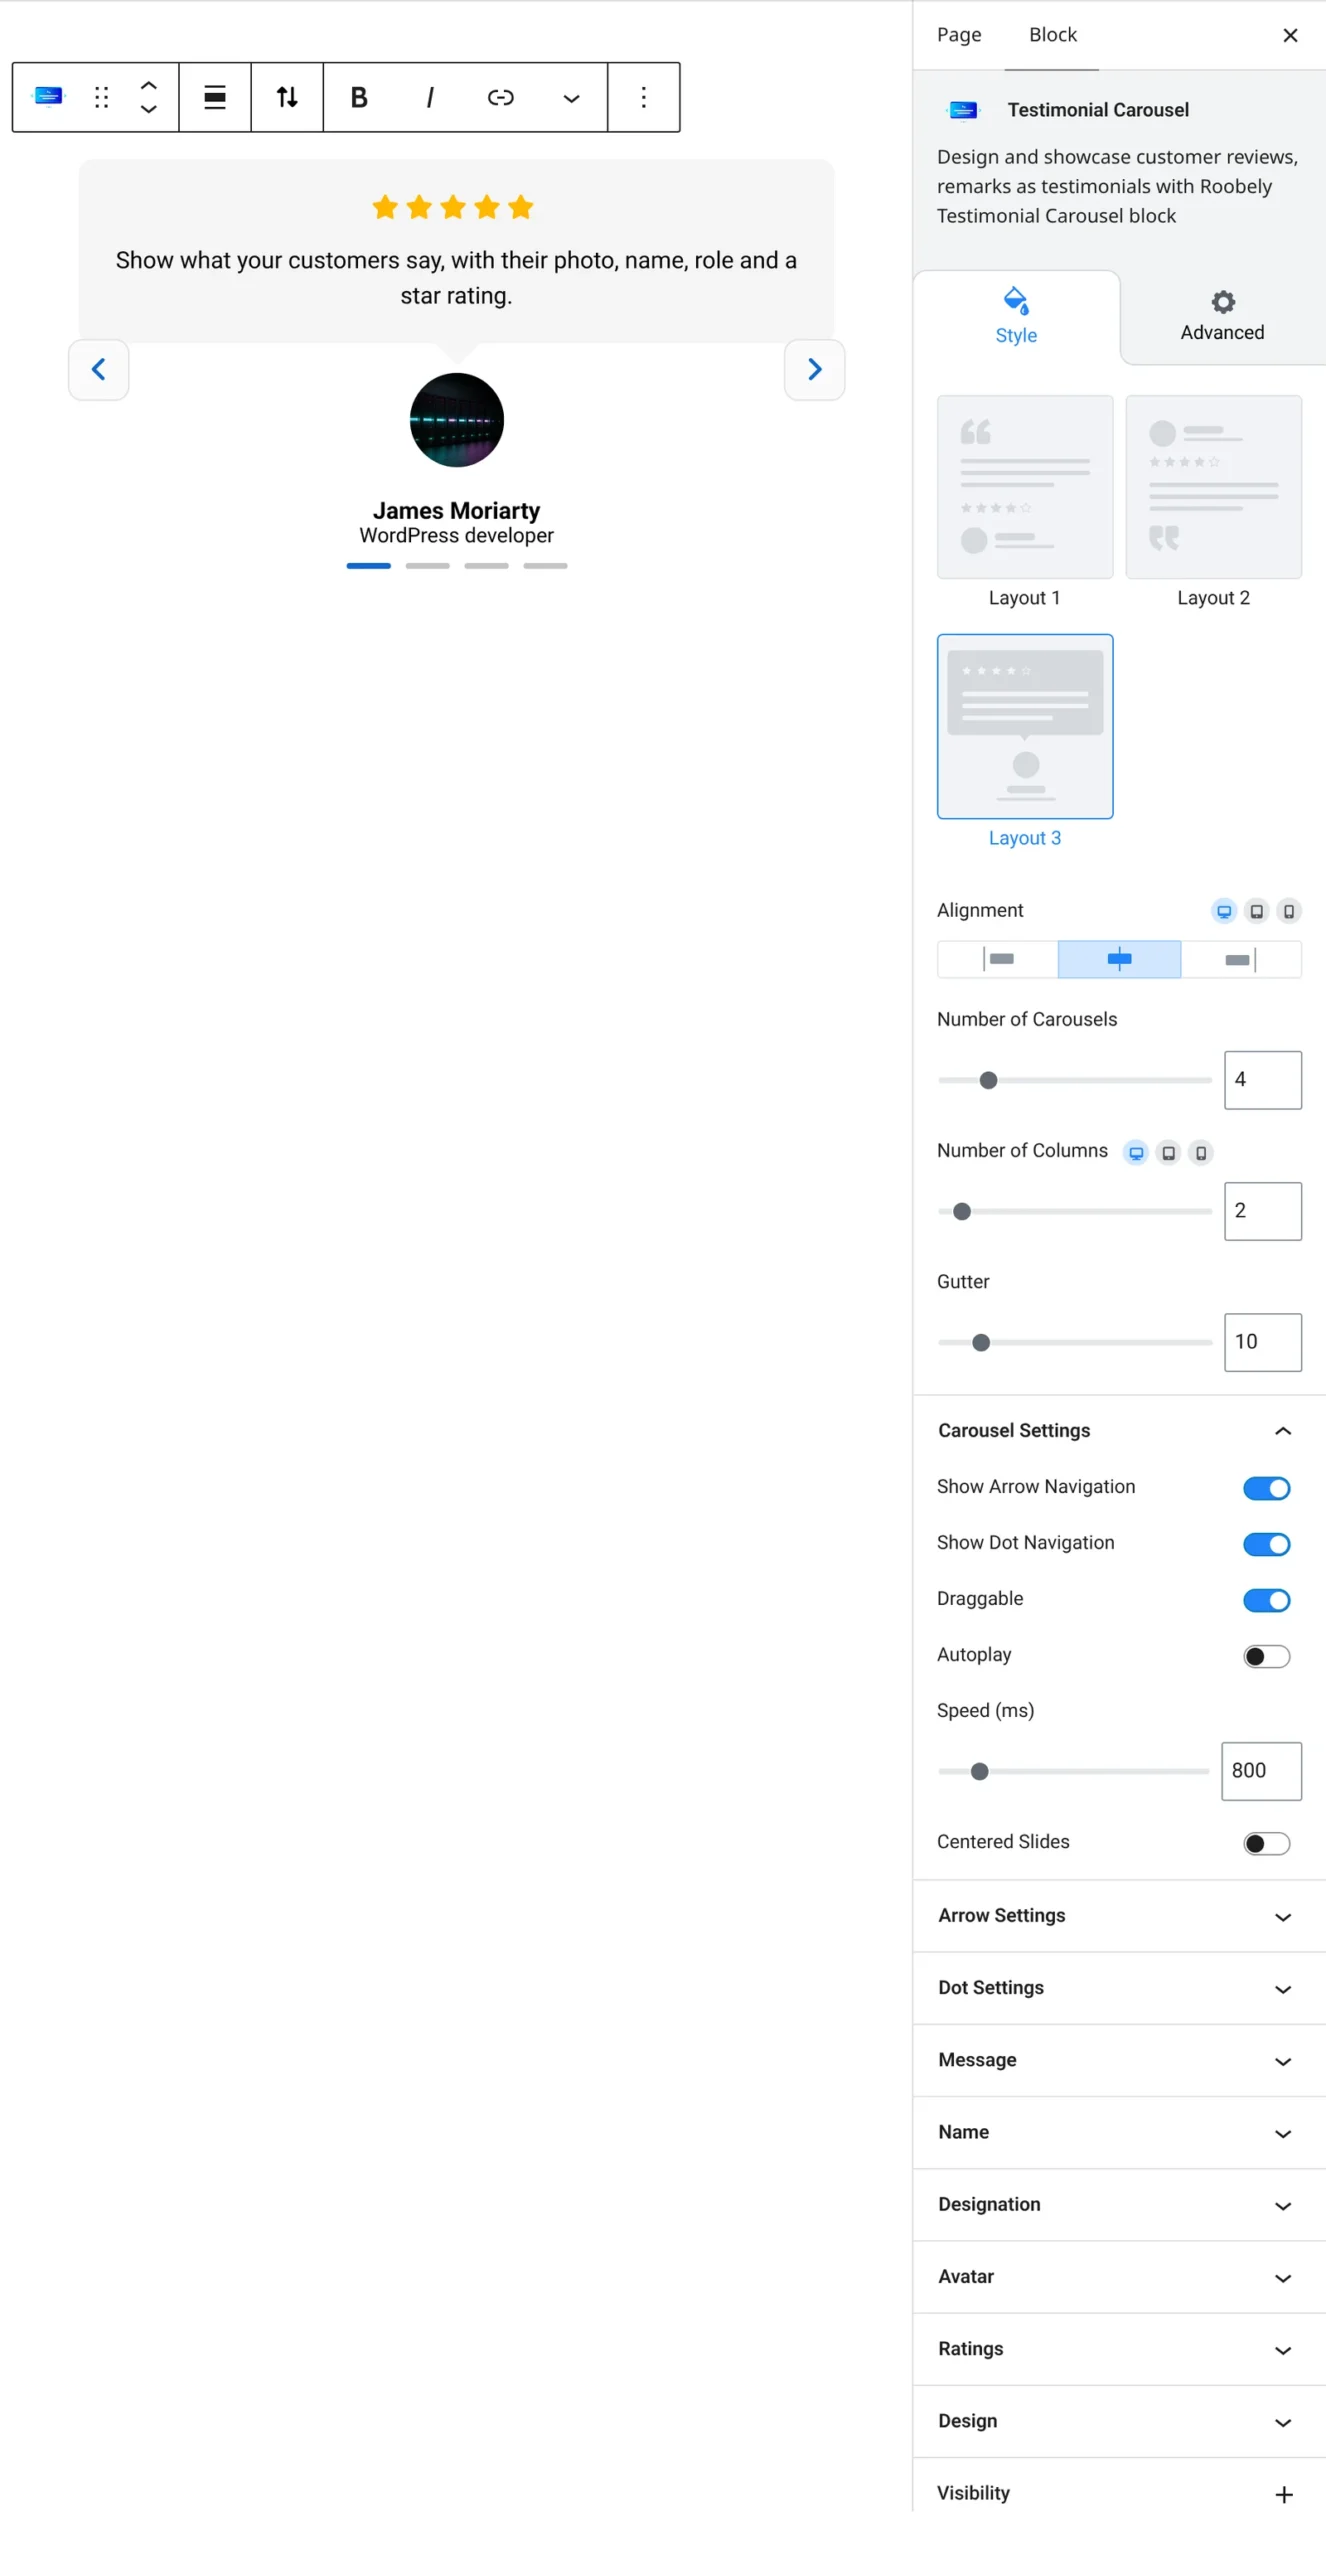
Task: Click the Number of Carousels slider handle
Action: [988, 1080]
